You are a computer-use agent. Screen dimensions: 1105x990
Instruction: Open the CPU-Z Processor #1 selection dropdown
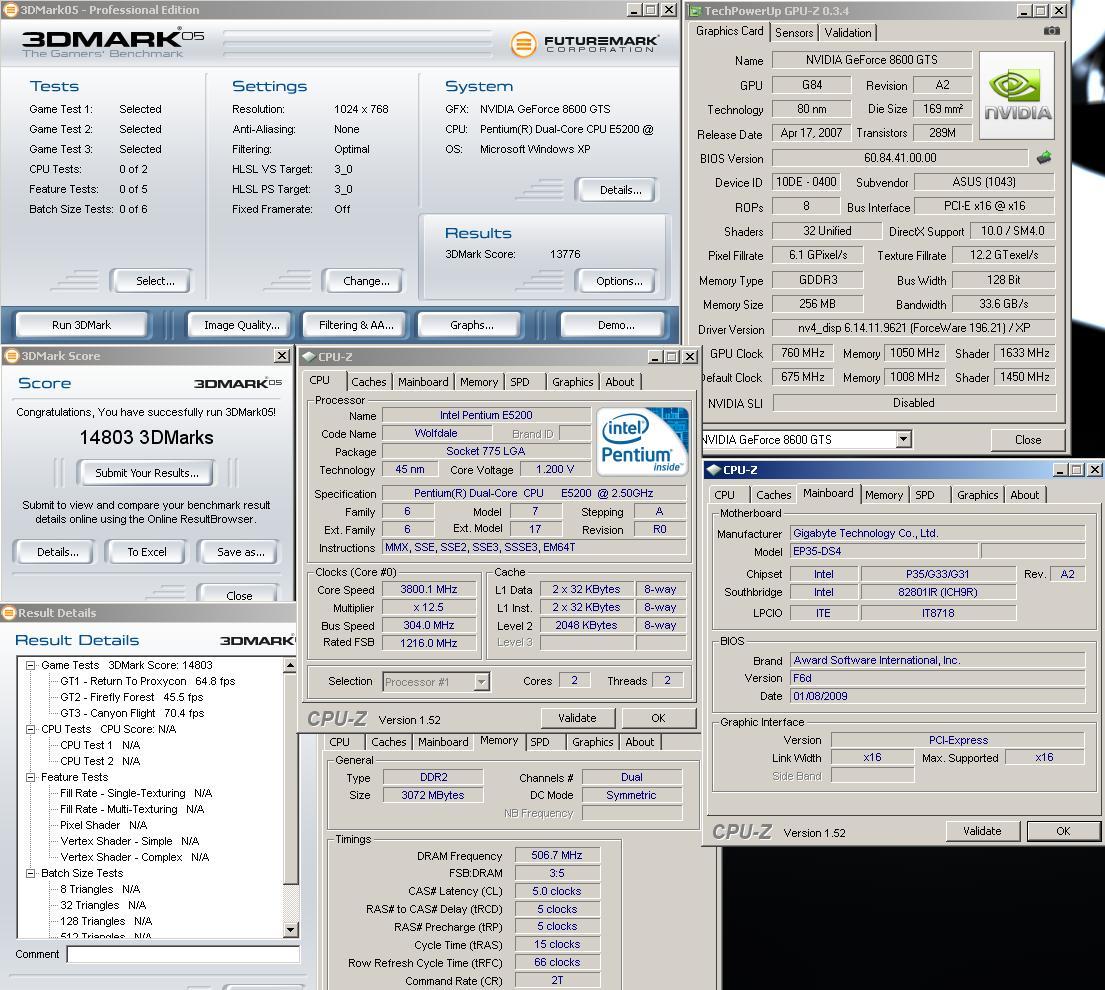coord(481,681)
